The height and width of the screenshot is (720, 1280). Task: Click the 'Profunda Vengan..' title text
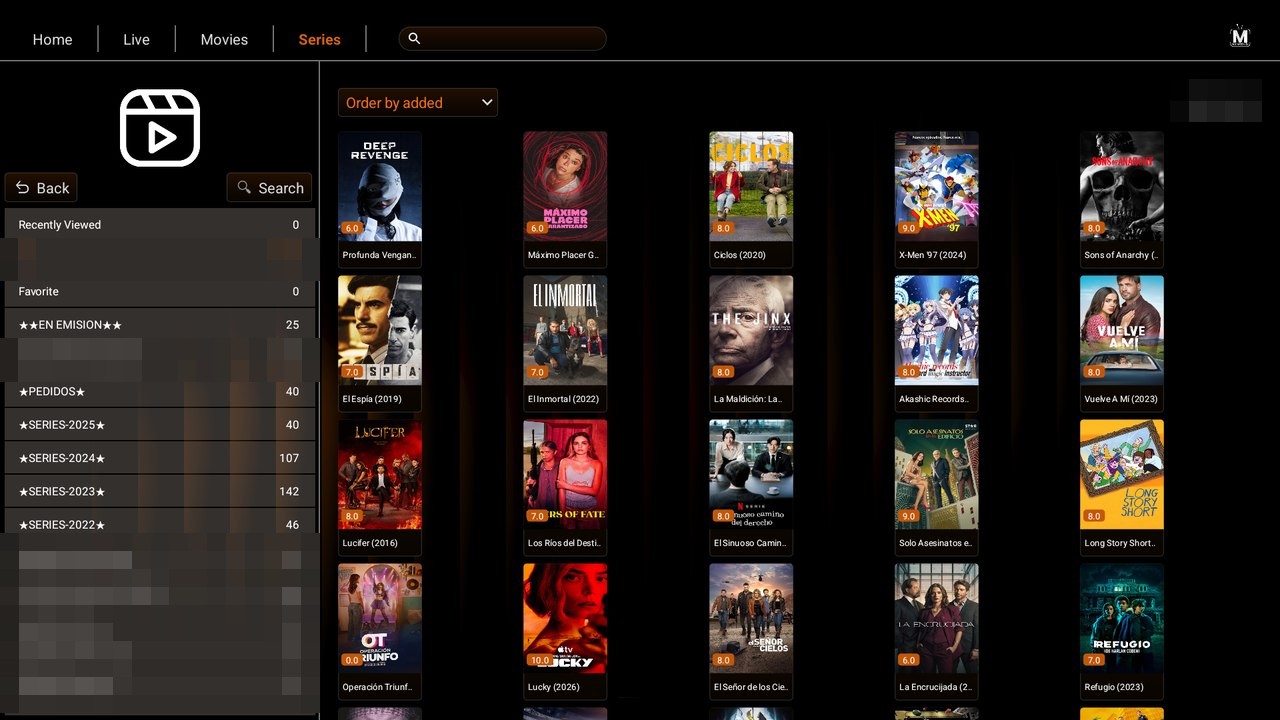[x=379, y=255]
